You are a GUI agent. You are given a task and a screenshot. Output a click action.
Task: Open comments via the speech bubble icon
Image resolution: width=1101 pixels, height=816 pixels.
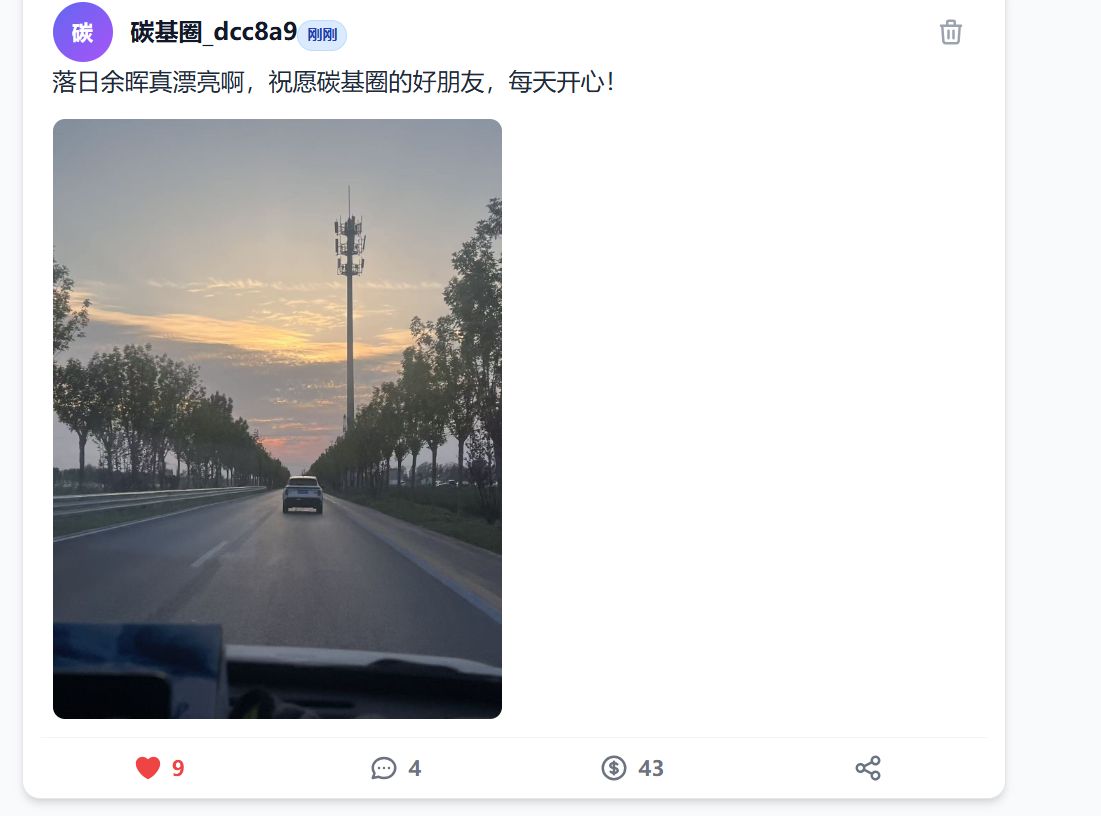click(383, 768)
